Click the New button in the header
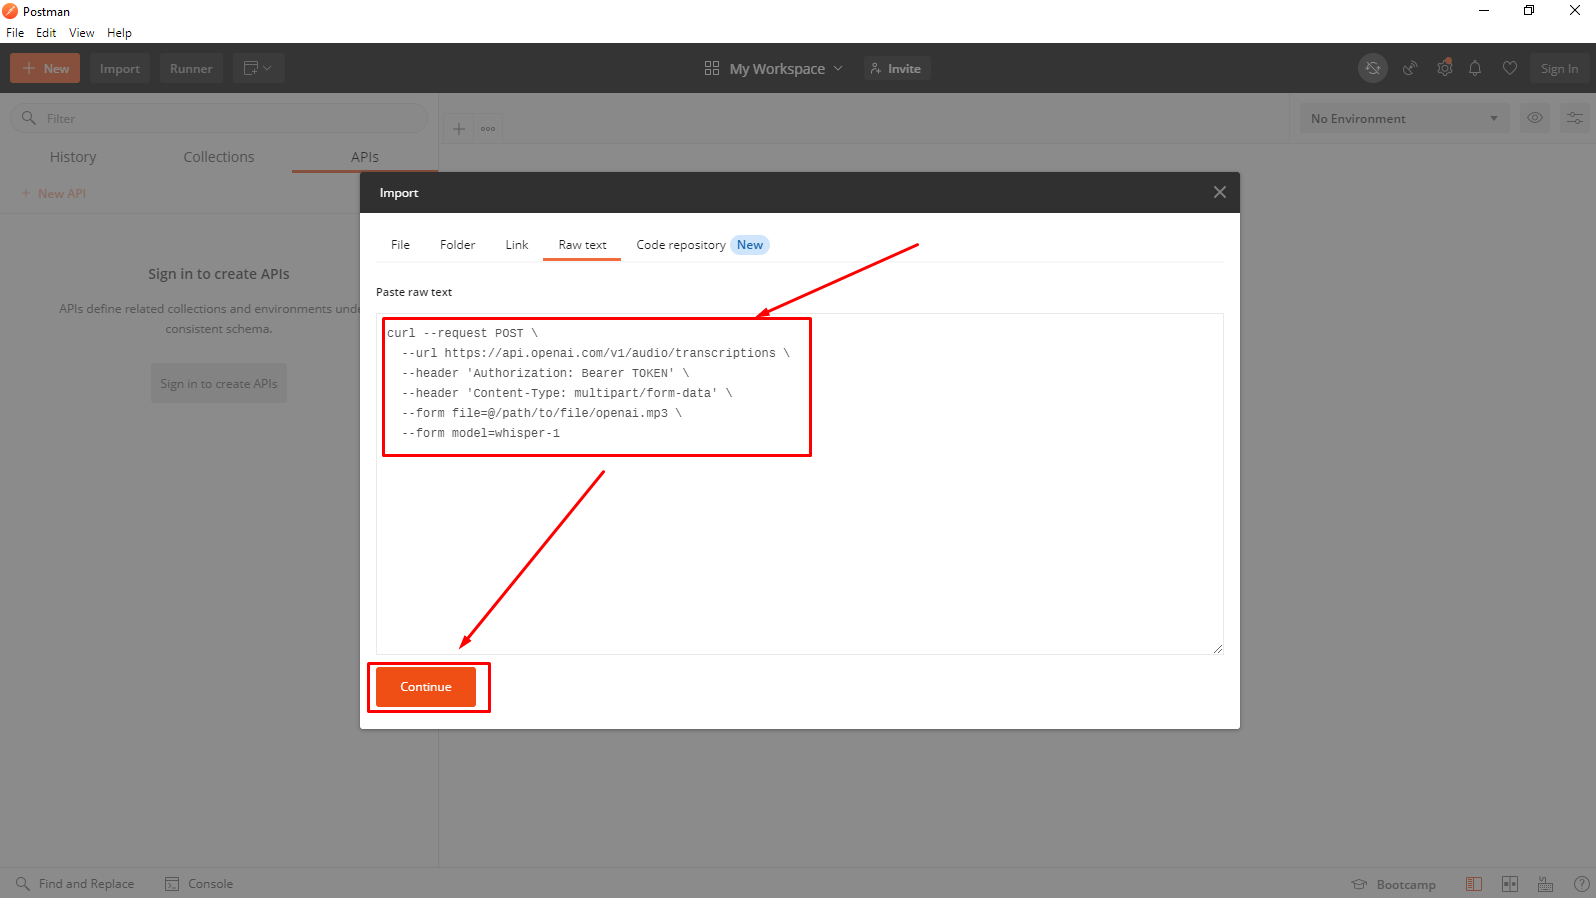Screen dimensions: 1596x898 [x=45, y=68]
